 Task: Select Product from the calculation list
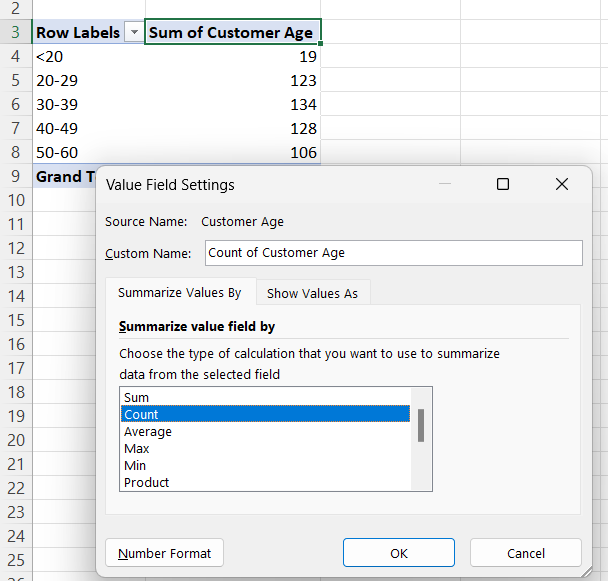[146, 483]
